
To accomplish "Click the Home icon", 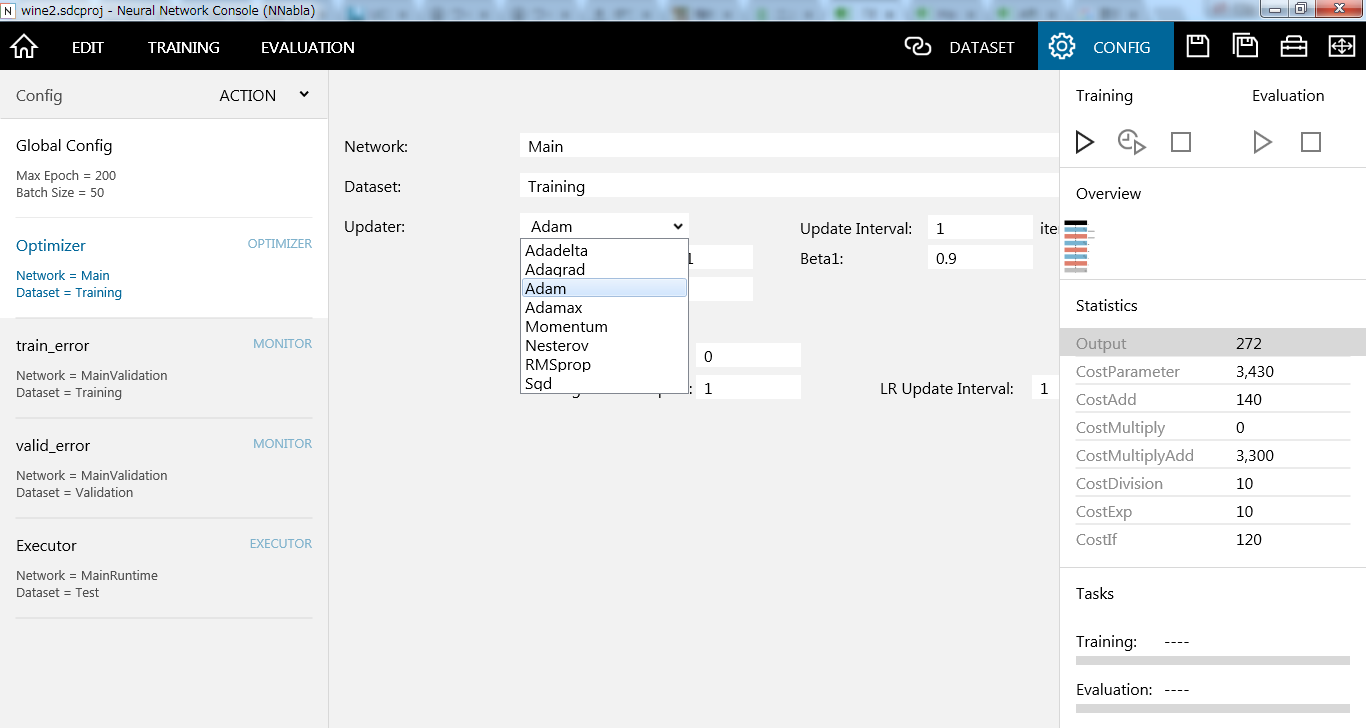I will [24, 47].
